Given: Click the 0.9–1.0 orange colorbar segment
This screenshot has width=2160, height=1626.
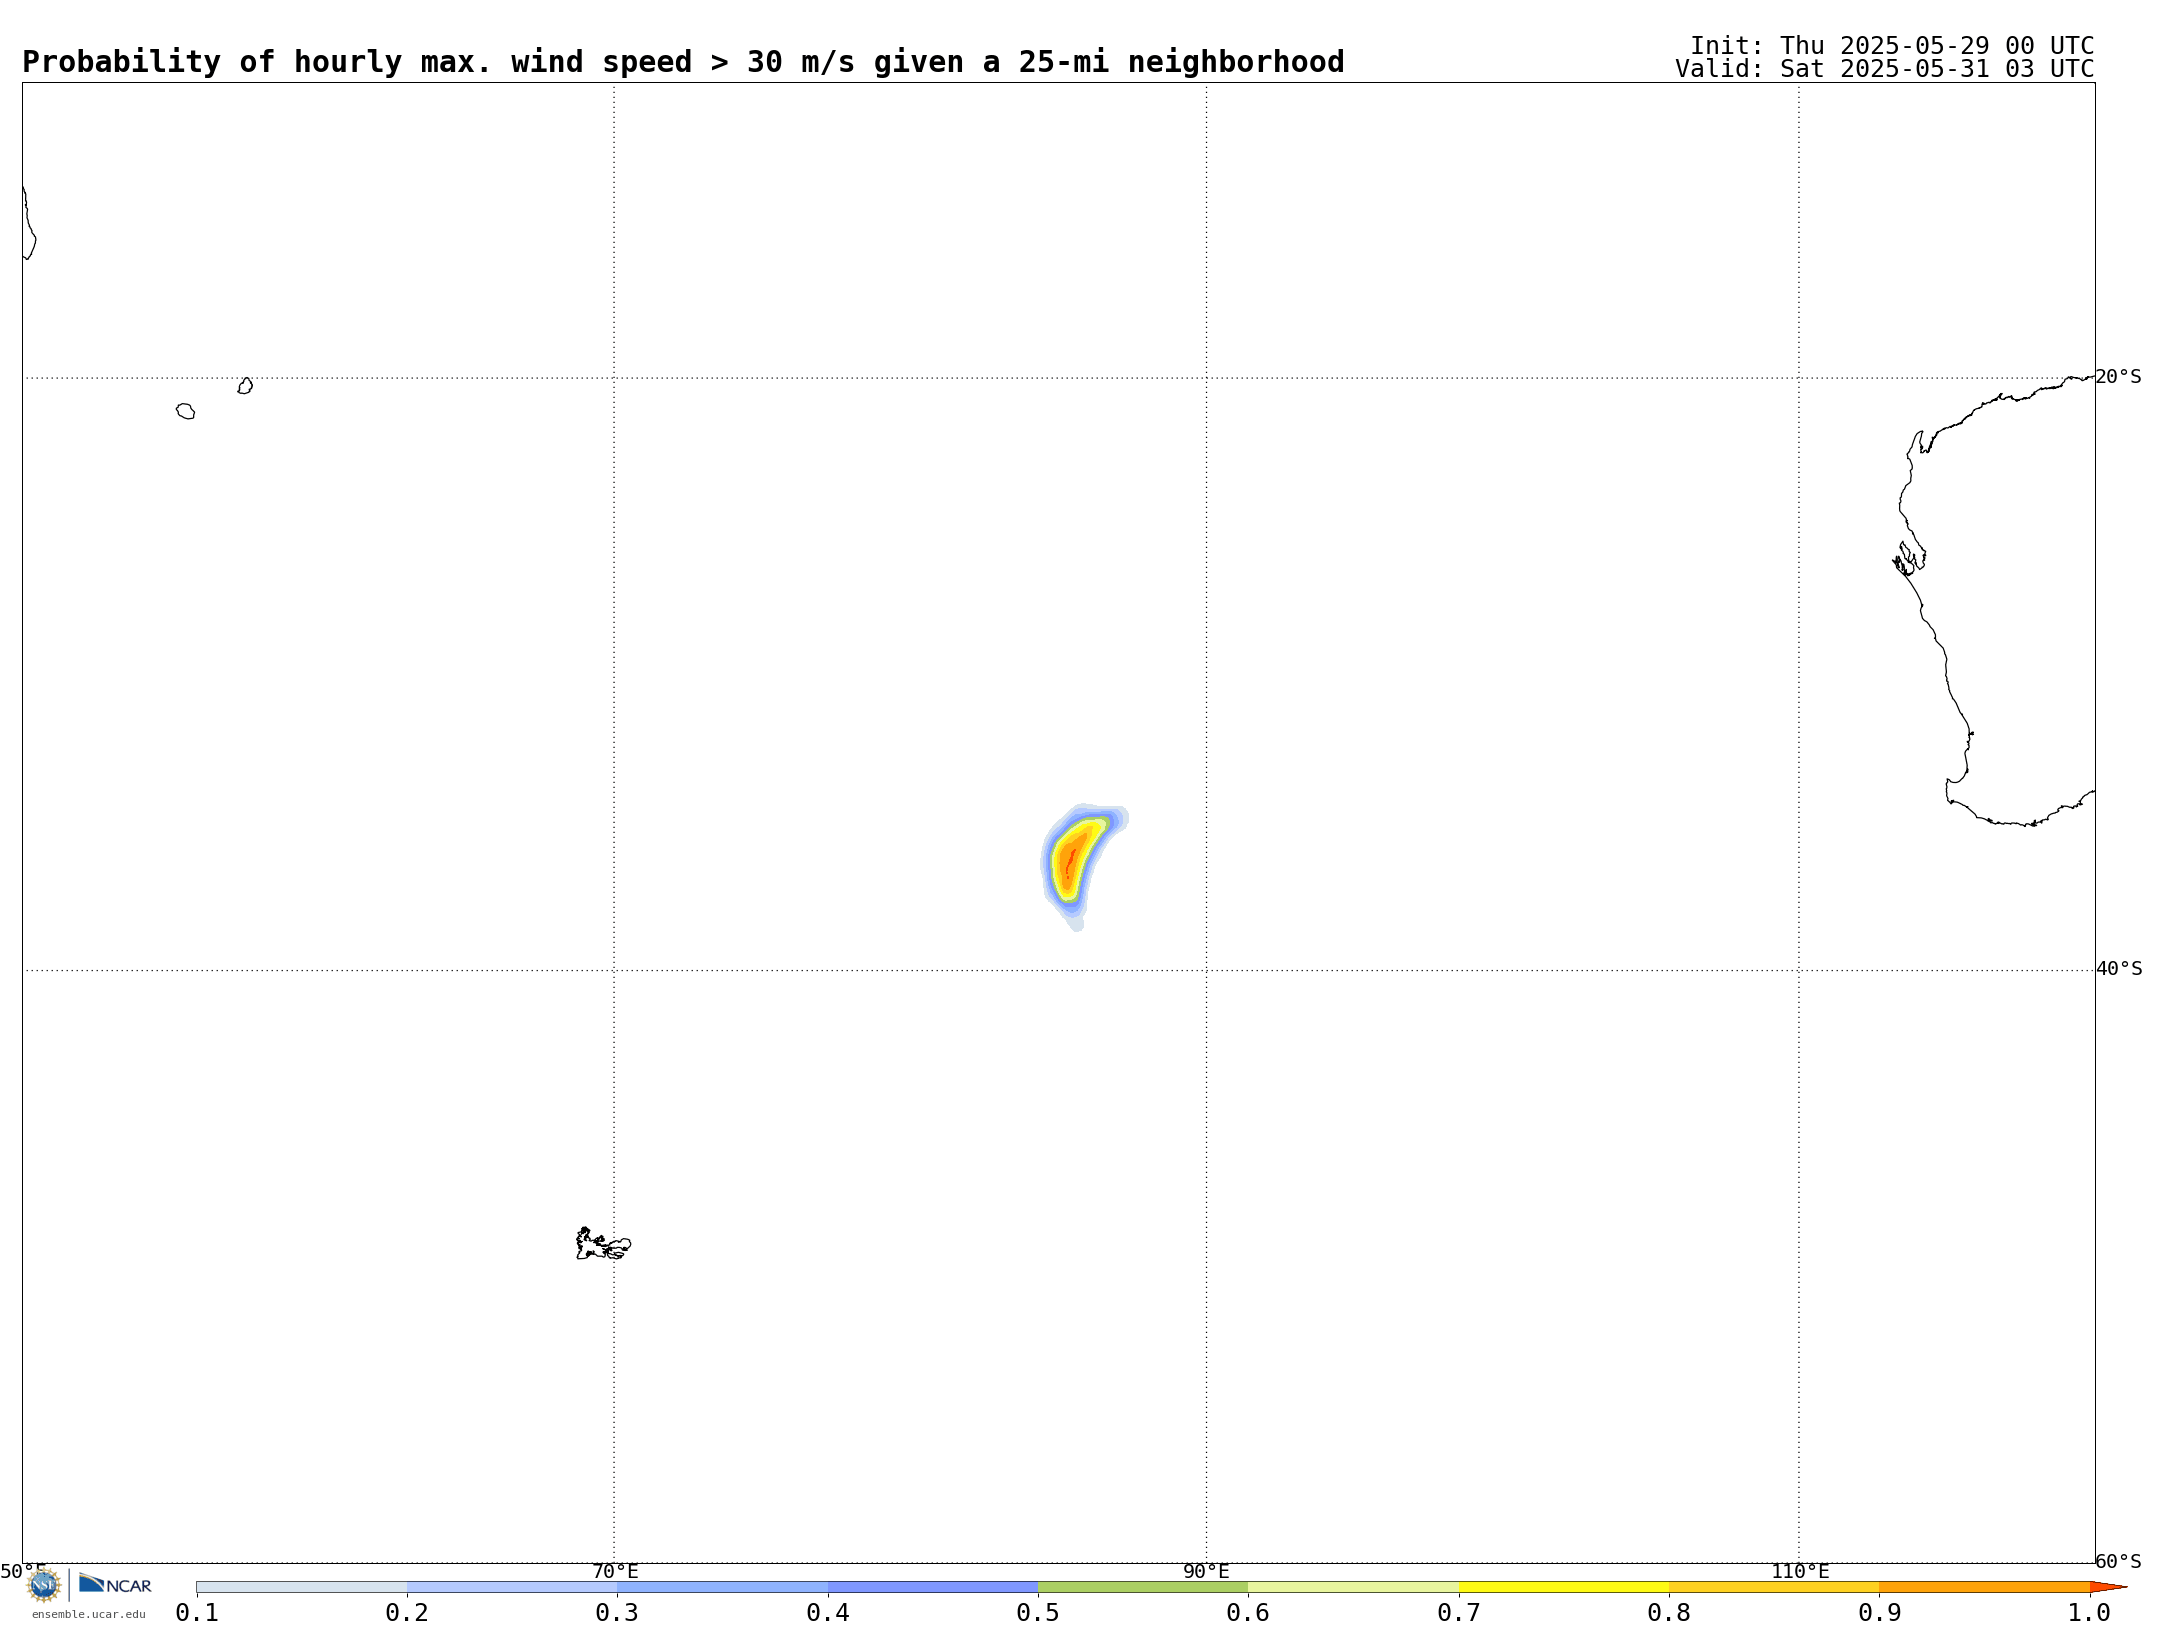Looking at the screenshot, I should (1984, 1587).
